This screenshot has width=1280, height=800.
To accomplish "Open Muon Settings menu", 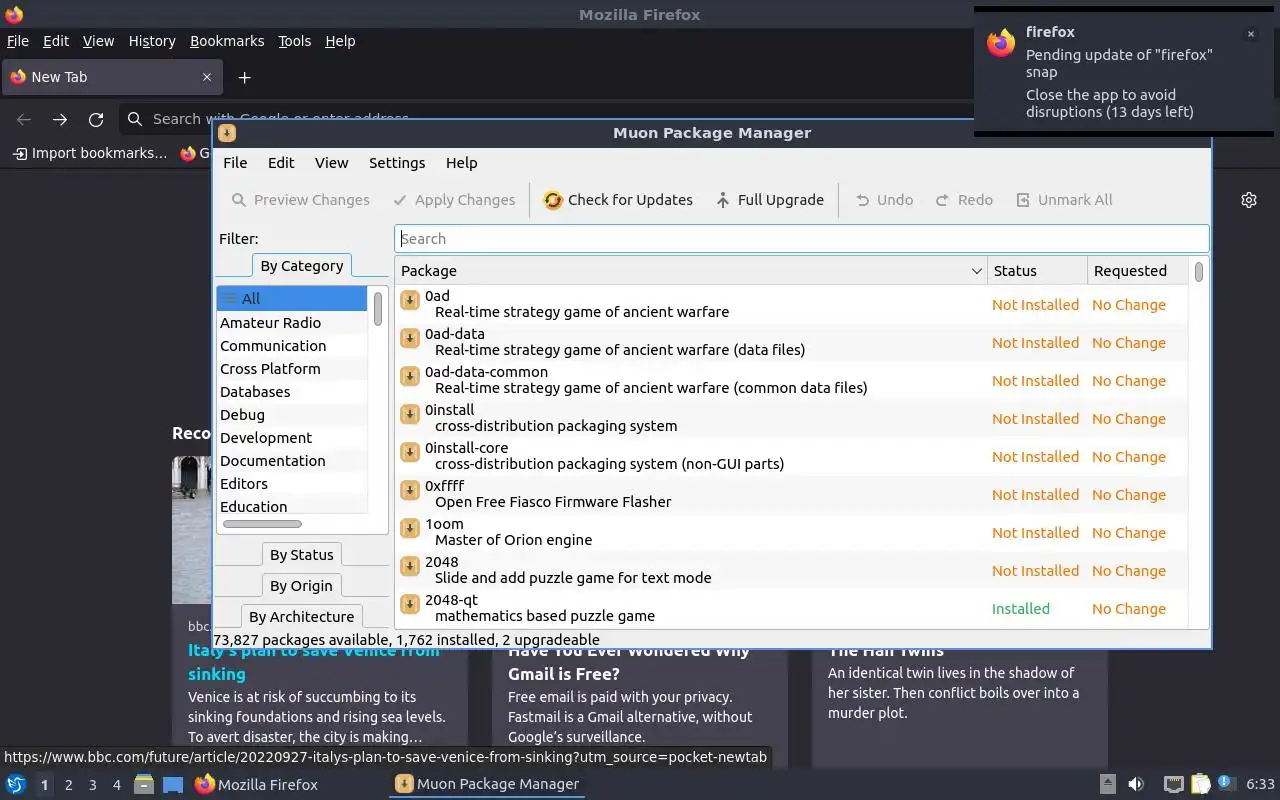I will 397,163.
